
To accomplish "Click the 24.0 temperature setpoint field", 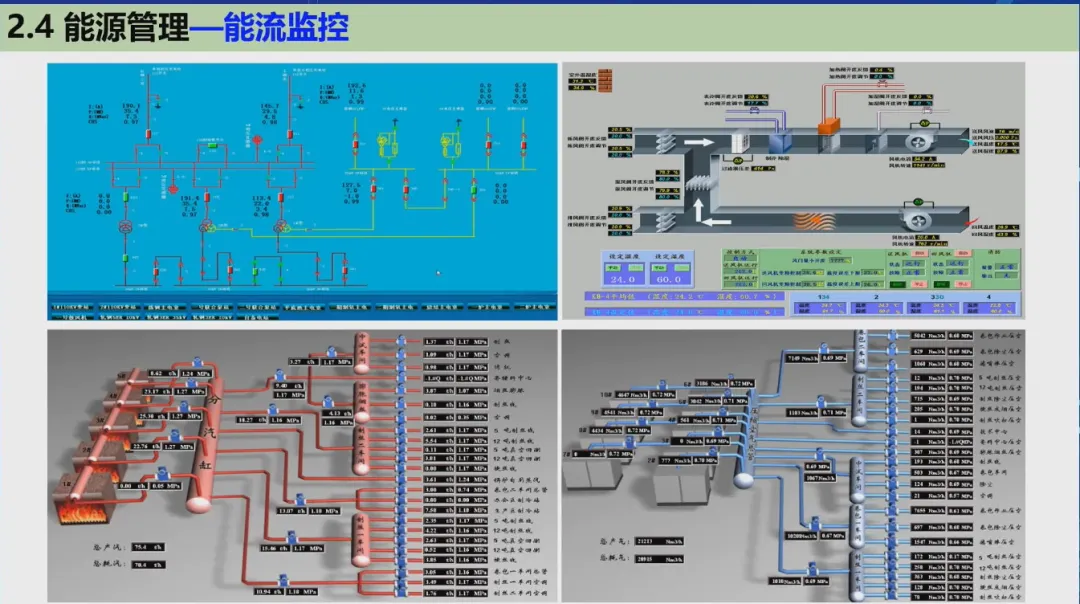I will point(623,280).
